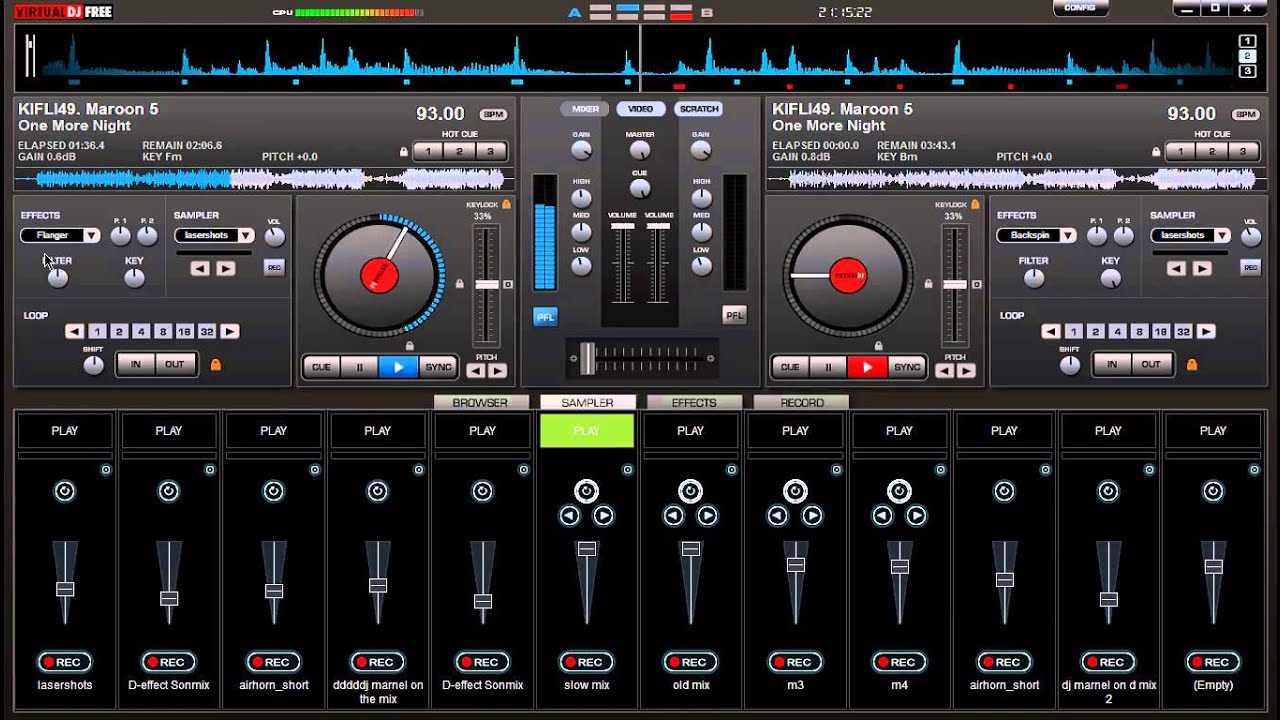1280x720 pixels.
Task: Click the master volume knob
Action: click(x=640, y=151)
